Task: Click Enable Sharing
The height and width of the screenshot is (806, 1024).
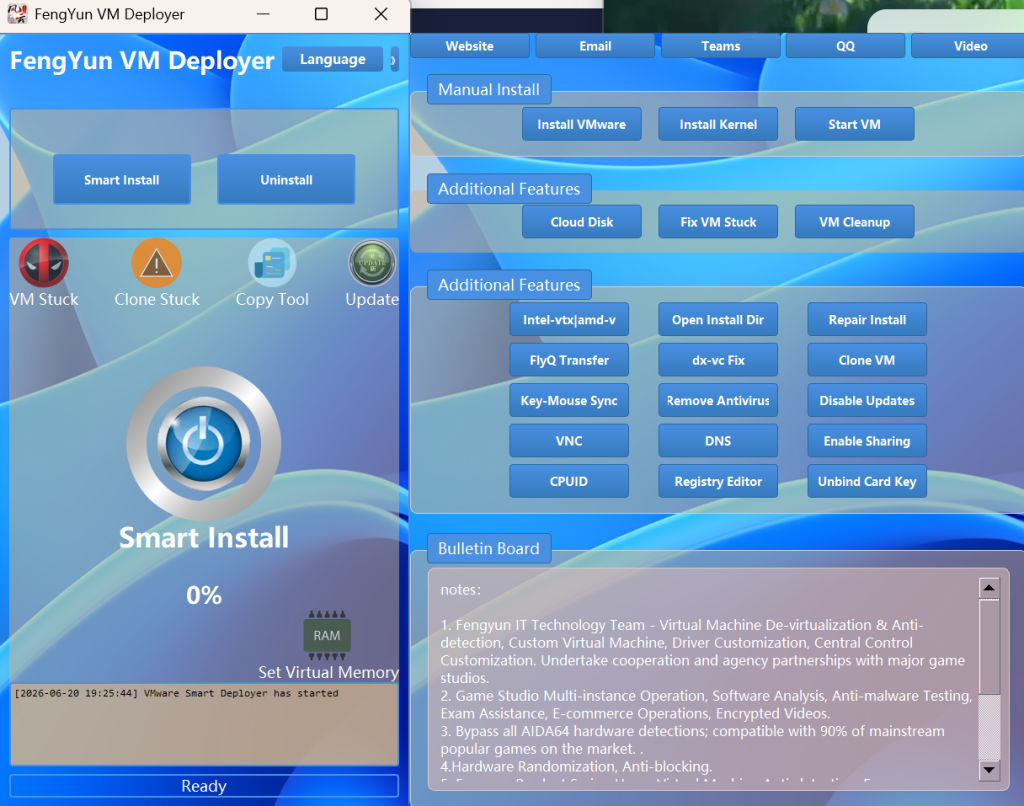Action: click(867, 441)
